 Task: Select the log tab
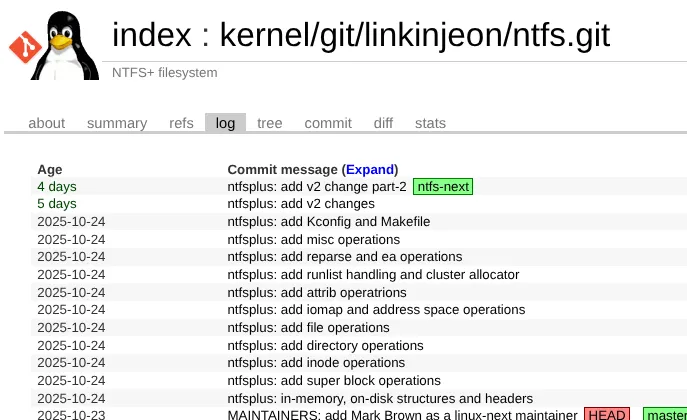coord(225,123)
